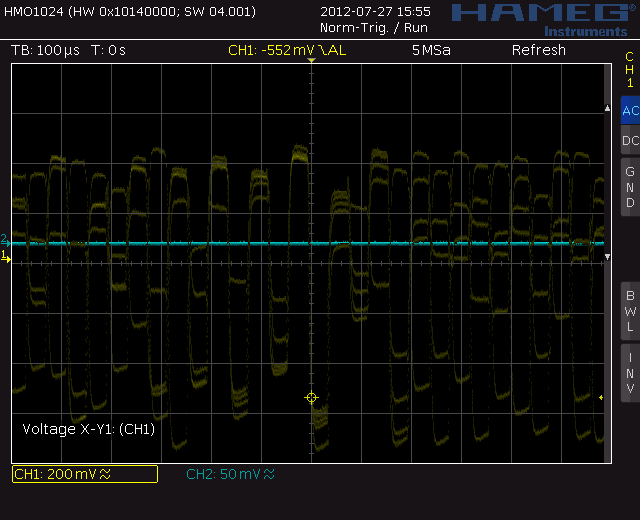
Task: Click the CH1 yellow ground level marker
Action: 5,257
